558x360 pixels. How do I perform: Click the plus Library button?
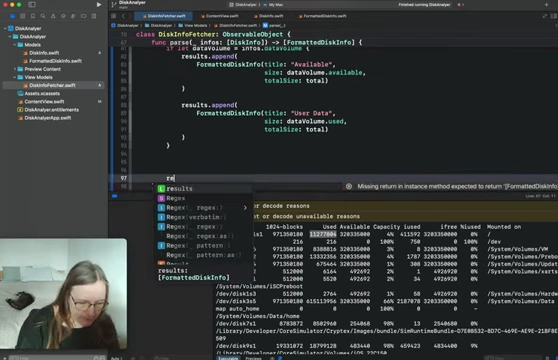coord(546,5)
